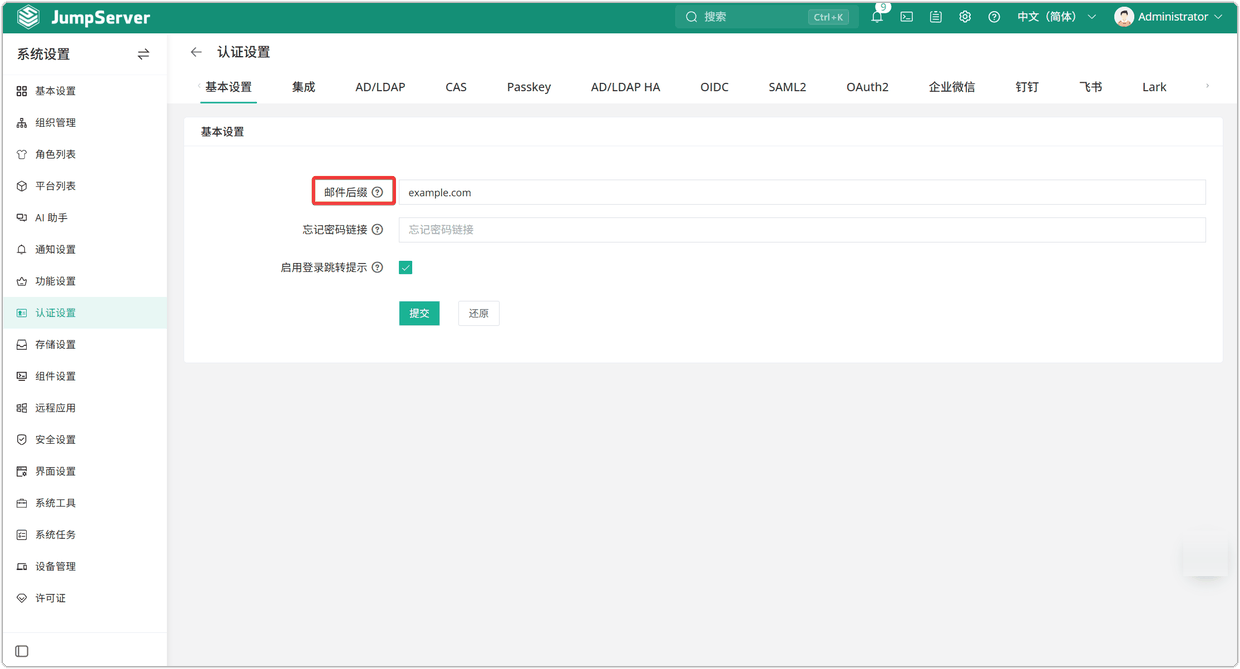The height and width of the screenshot is (669, 1240).
Task: Open 系统工具 in the sidebar
Action: click(84, 503)
